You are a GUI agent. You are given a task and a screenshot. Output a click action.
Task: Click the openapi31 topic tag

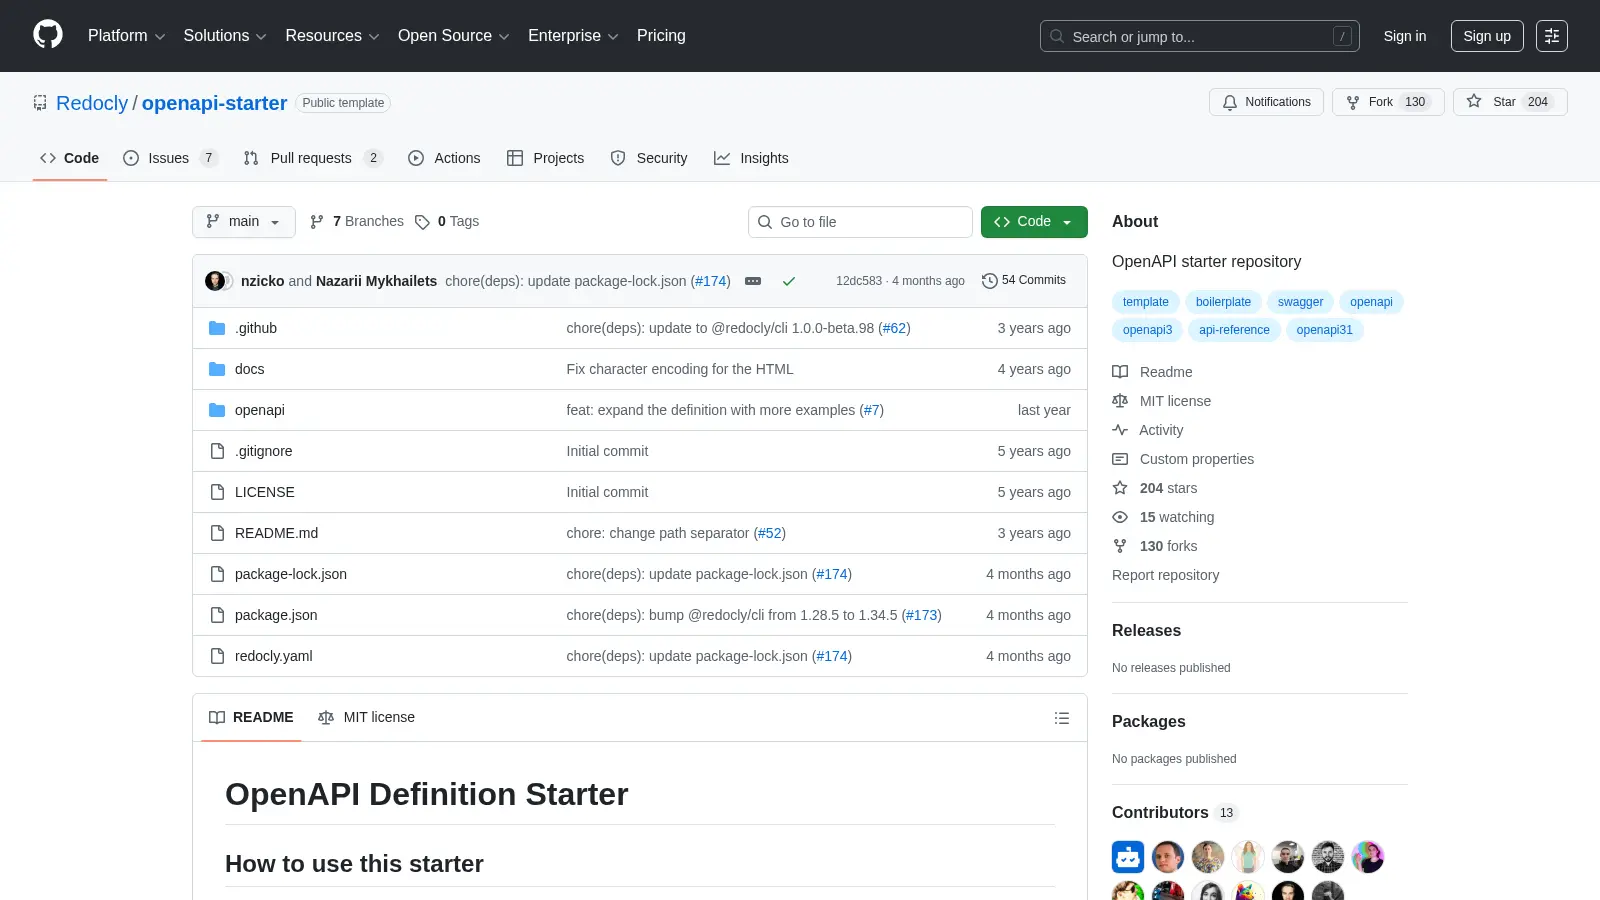point(1324,330)
